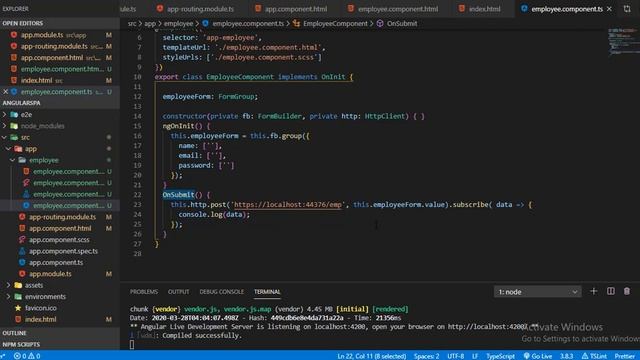Click the OnSubmit breadcrumb symbol

click(402, 24)
